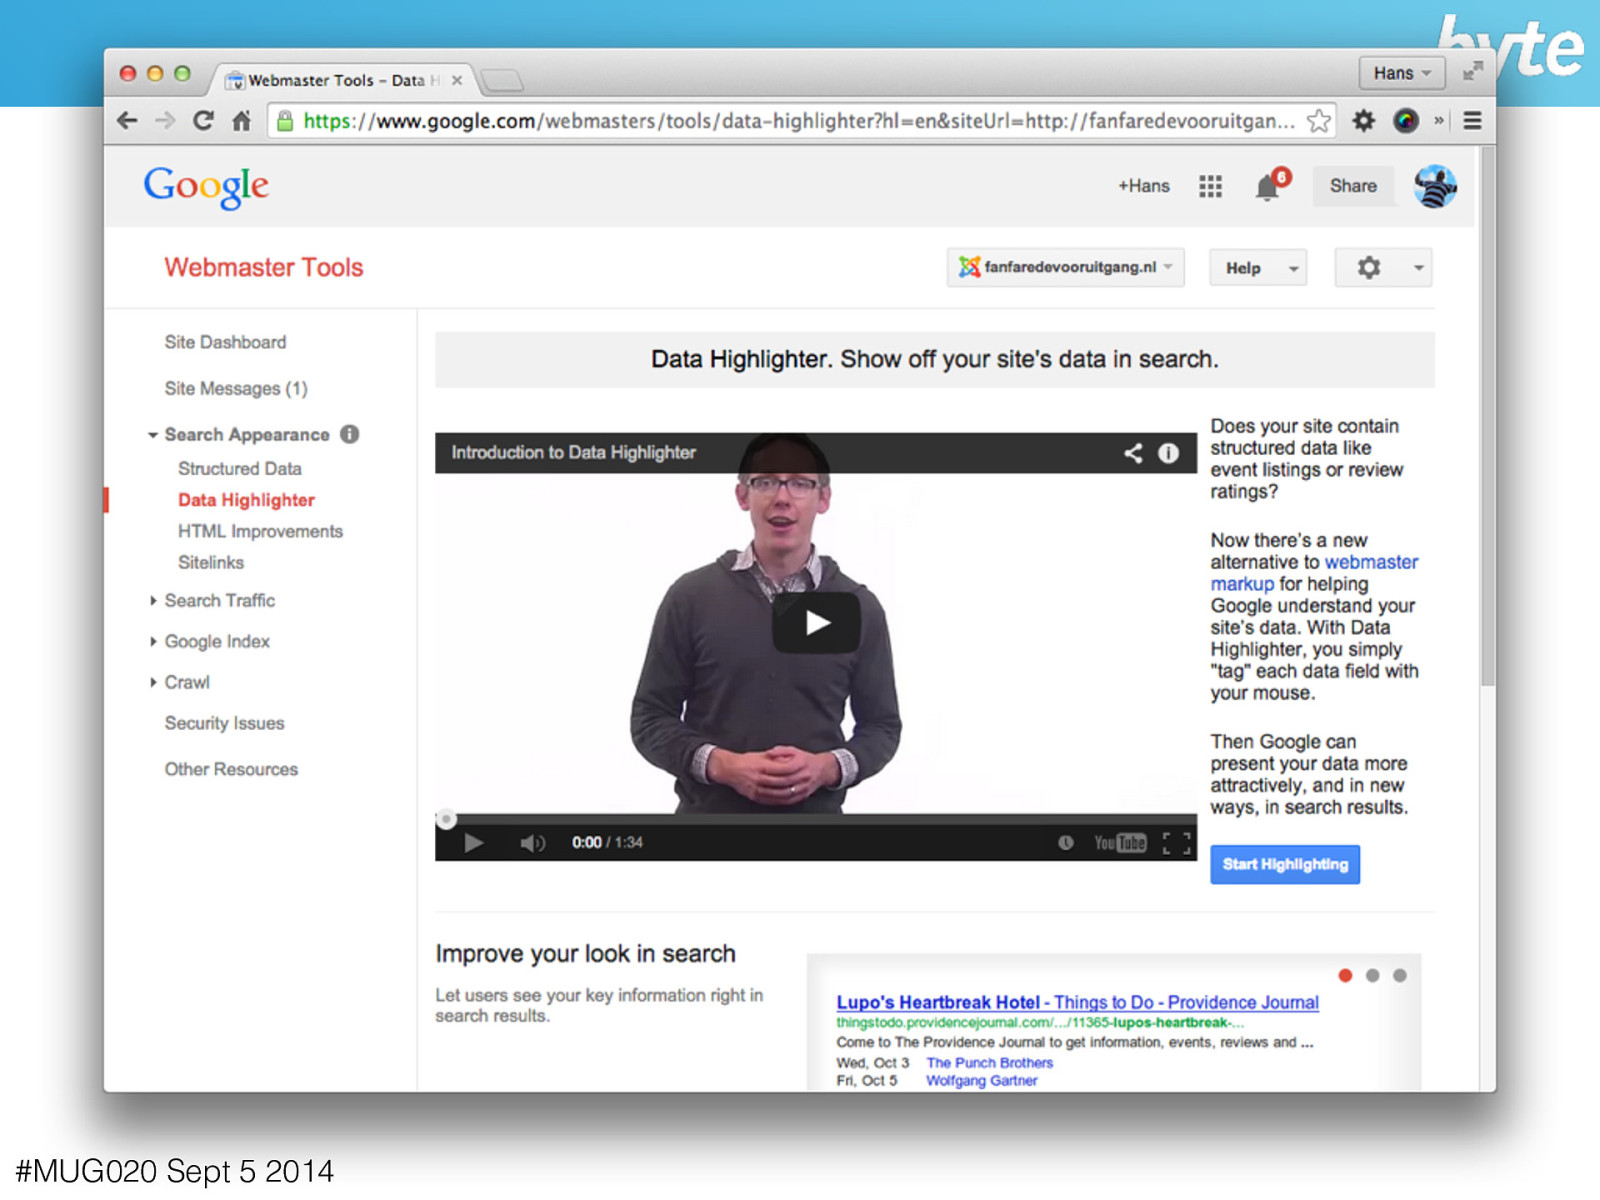Viewport: 1600px width, 1200px height.
Task: Click the browser forward arrow
Action: pyautogui.click(x=165, y=121)
